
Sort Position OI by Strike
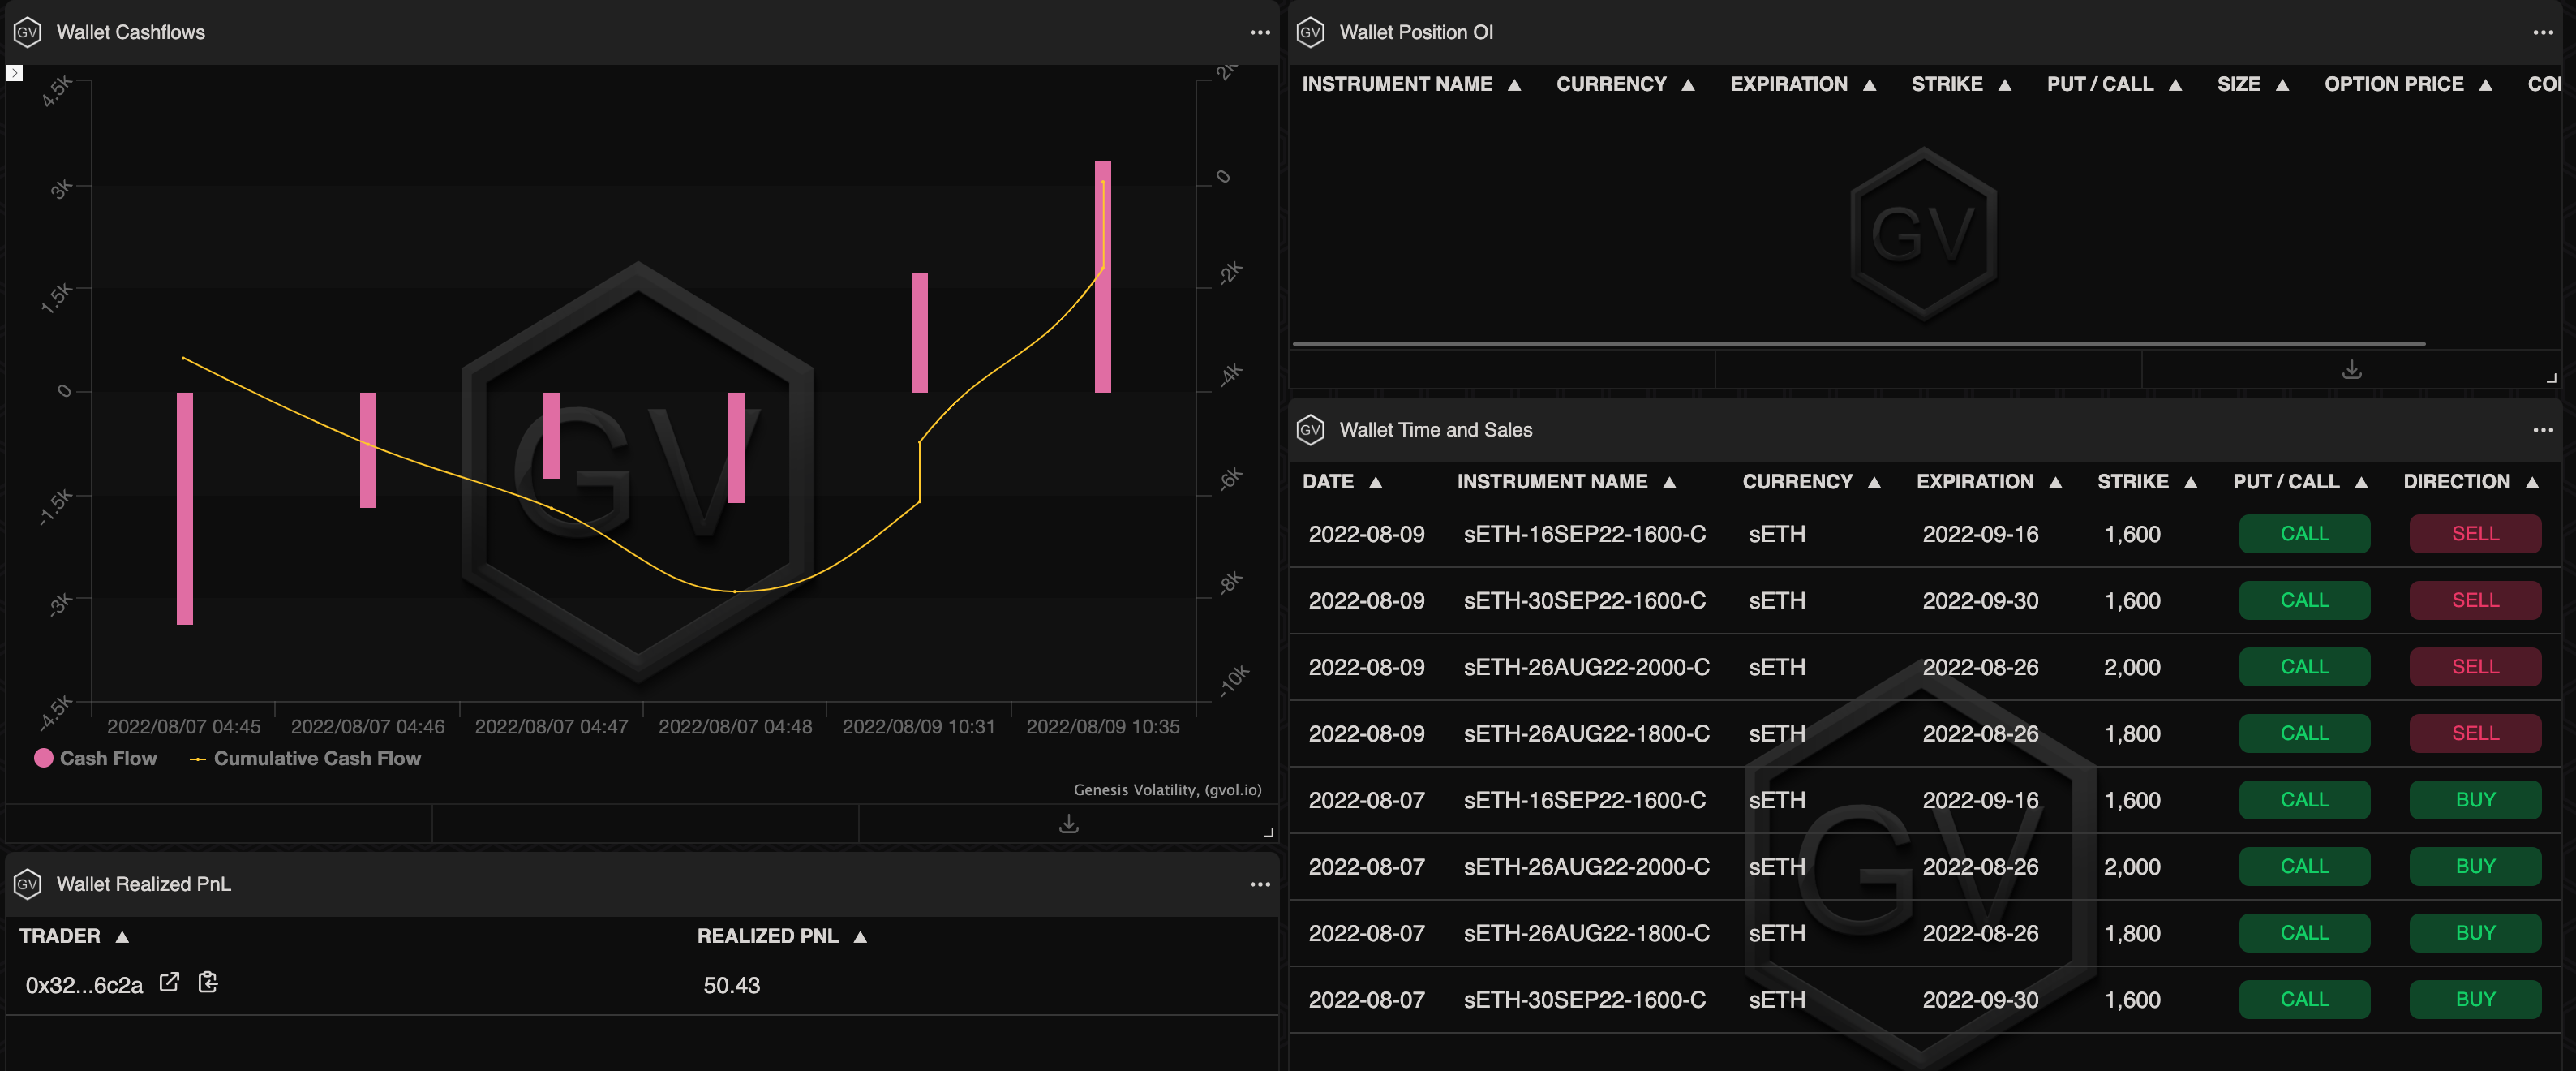1961,84
